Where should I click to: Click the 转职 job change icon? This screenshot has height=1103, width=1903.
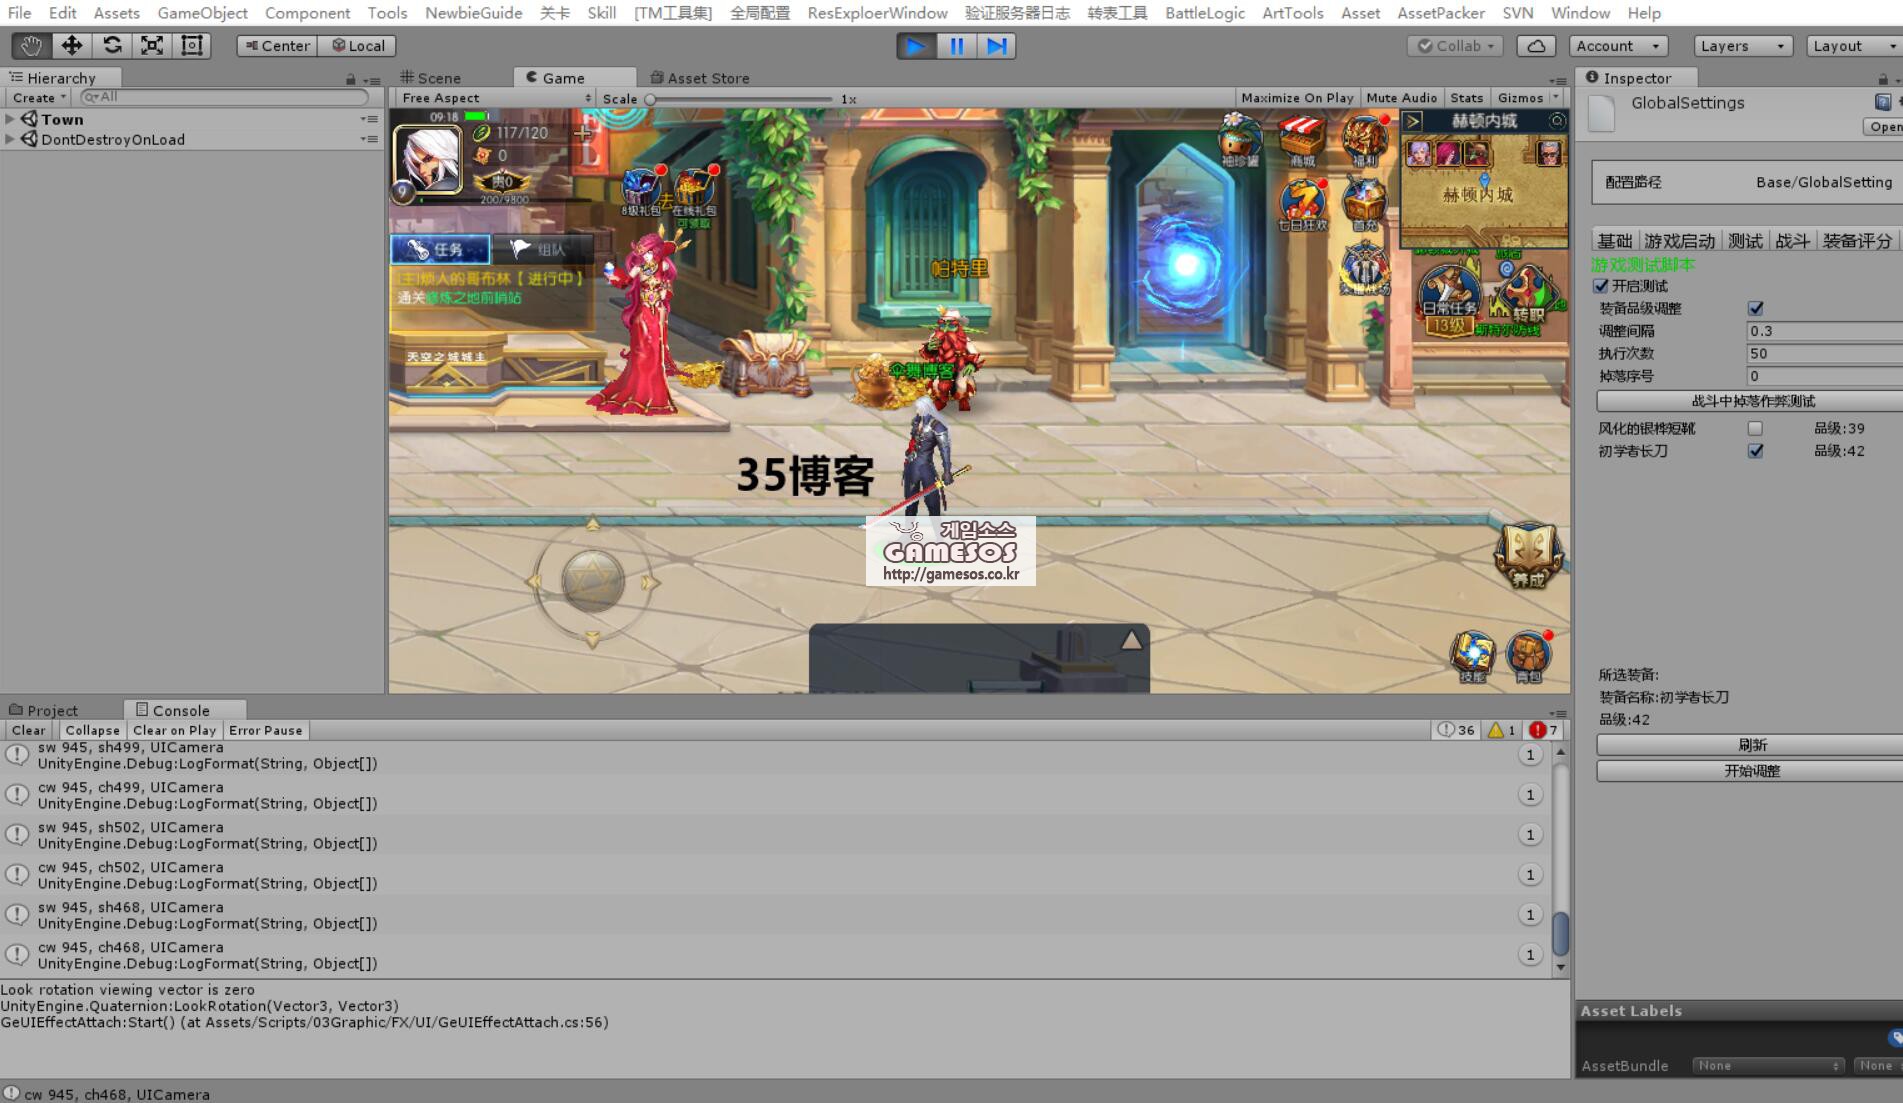(x=1527, y=297)
